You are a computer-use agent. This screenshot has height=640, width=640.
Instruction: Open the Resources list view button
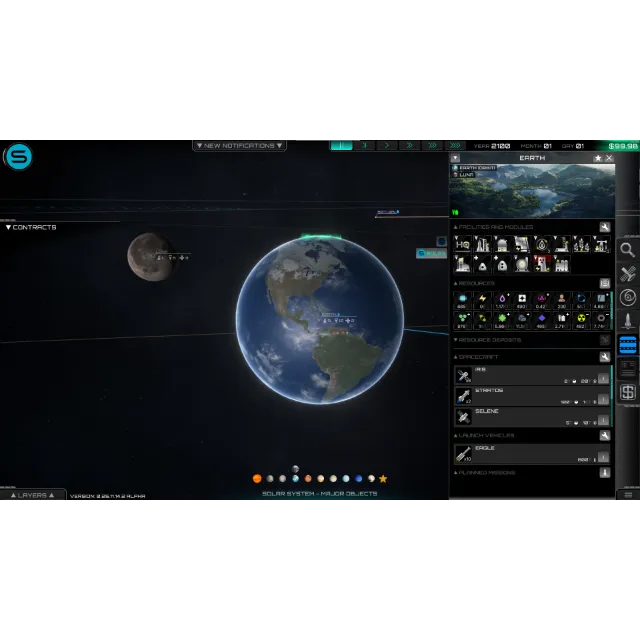pyautogui.click(x=604, y=283)
